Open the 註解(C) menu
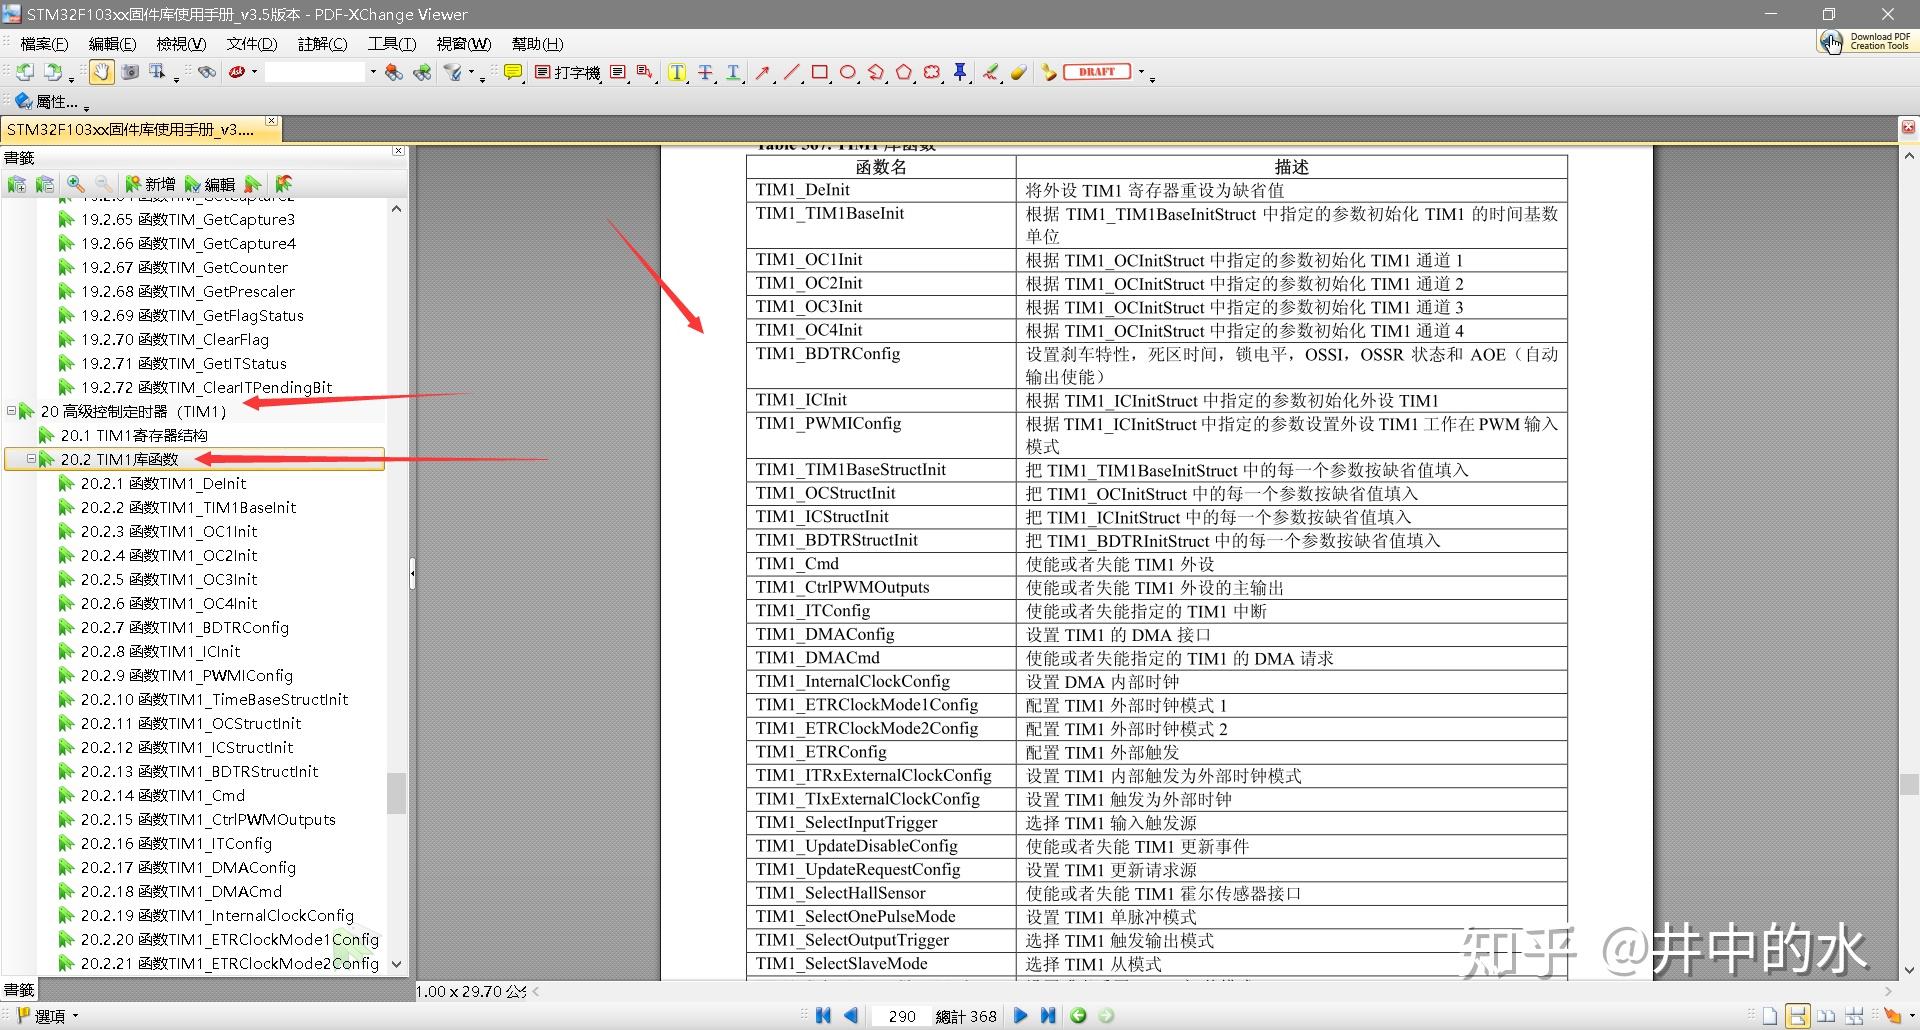 point(322,44)
